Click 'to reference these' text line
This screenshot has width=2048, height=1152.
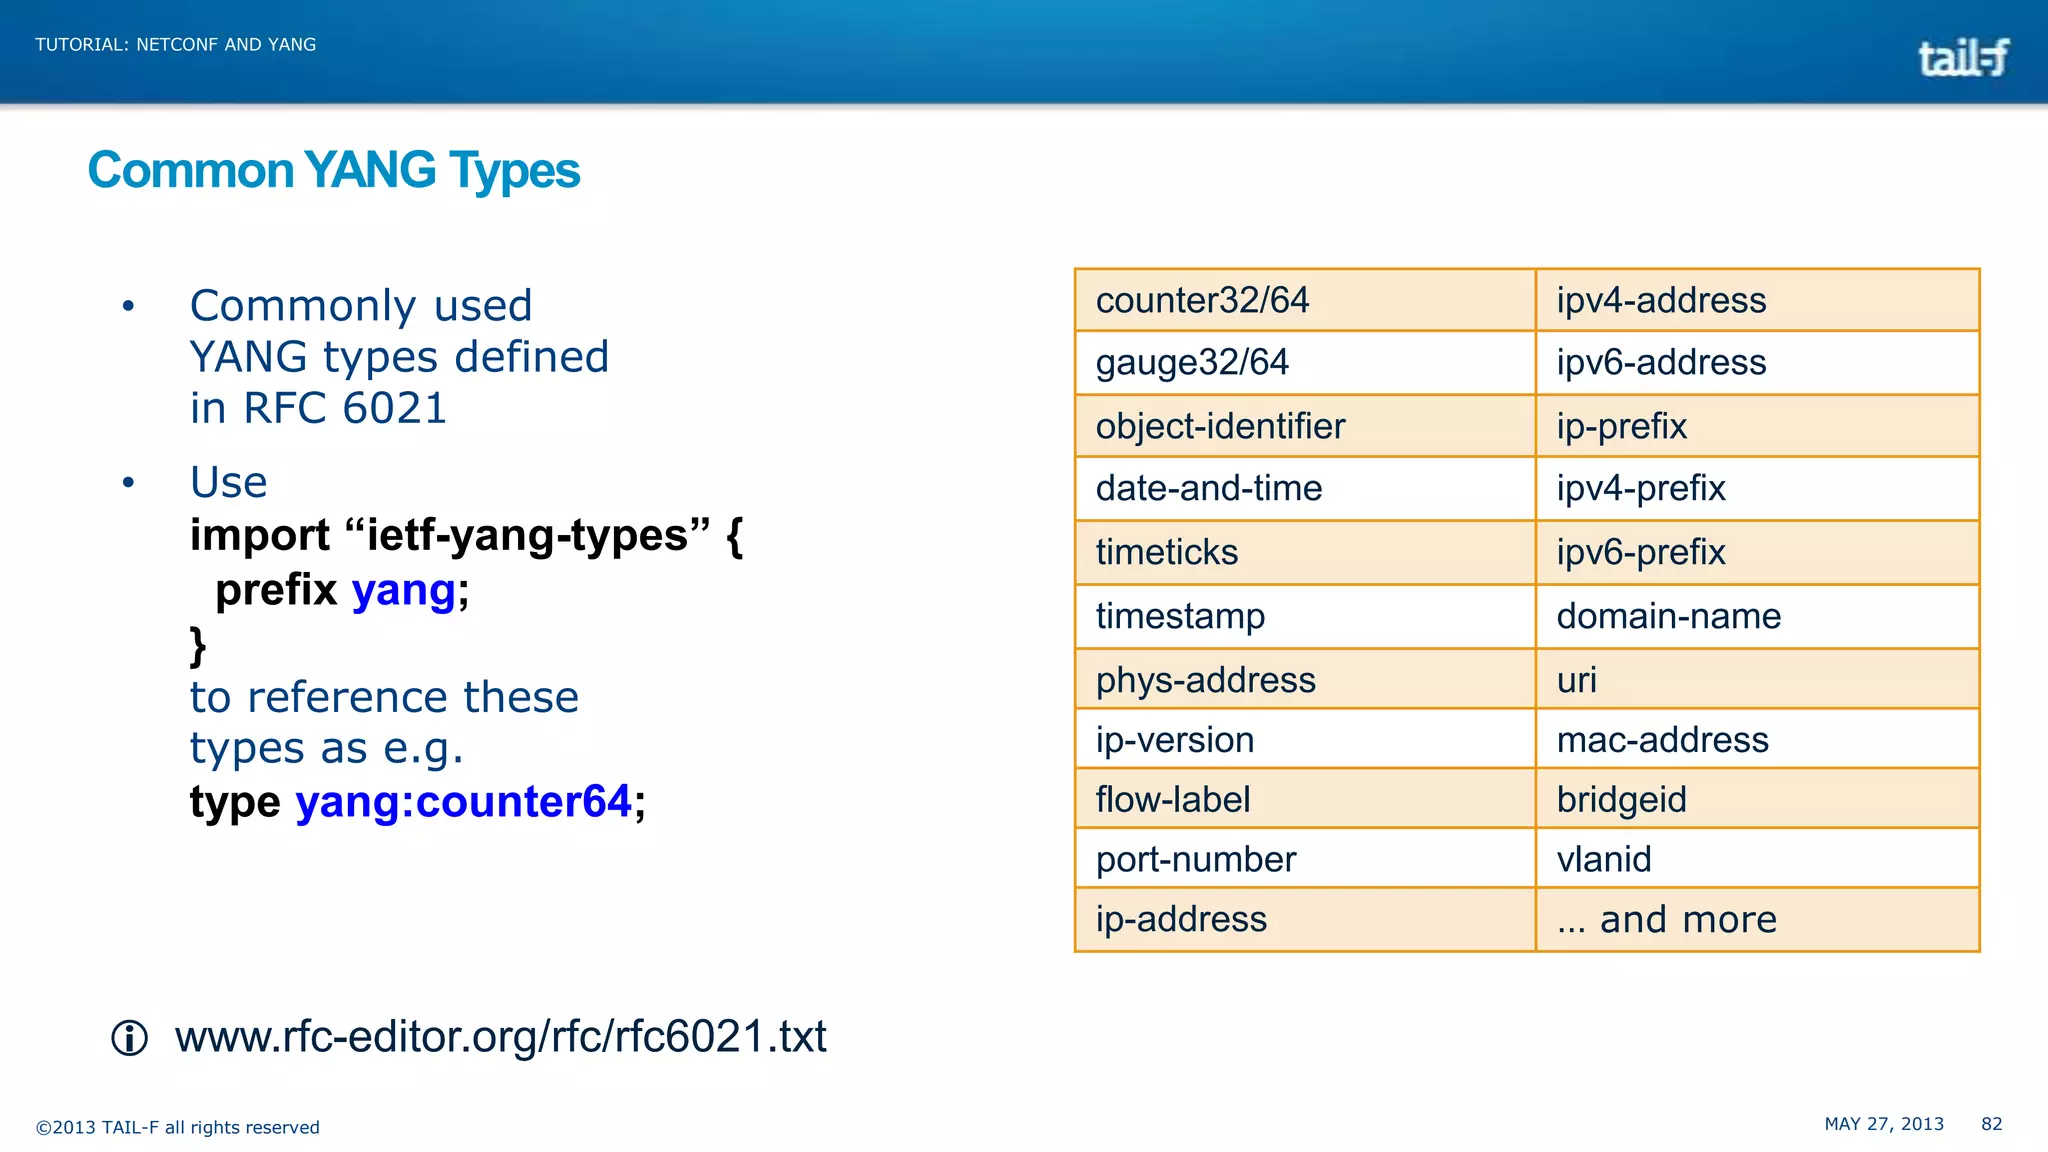pos(384,697)
